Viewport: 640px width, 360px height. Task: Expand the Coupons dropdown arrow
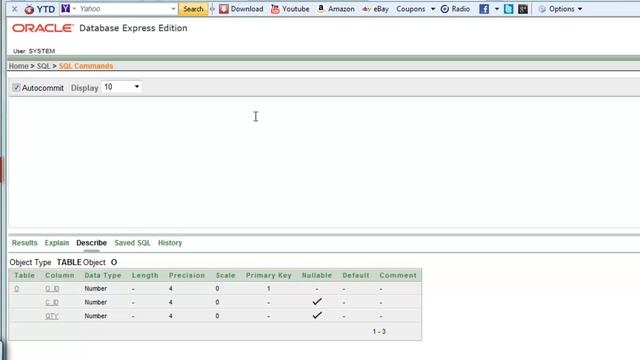pyautogui.click(x=433, y=9)
